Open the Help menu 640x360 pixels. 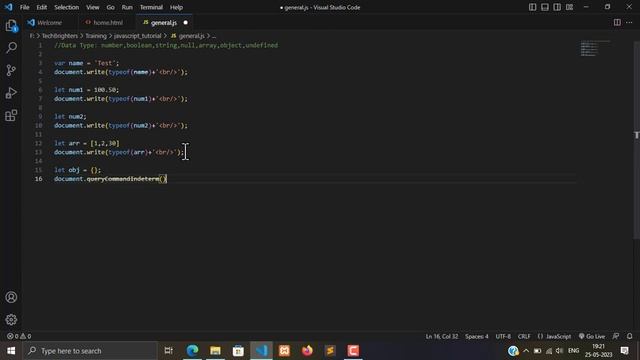click(x=176, y=7)
